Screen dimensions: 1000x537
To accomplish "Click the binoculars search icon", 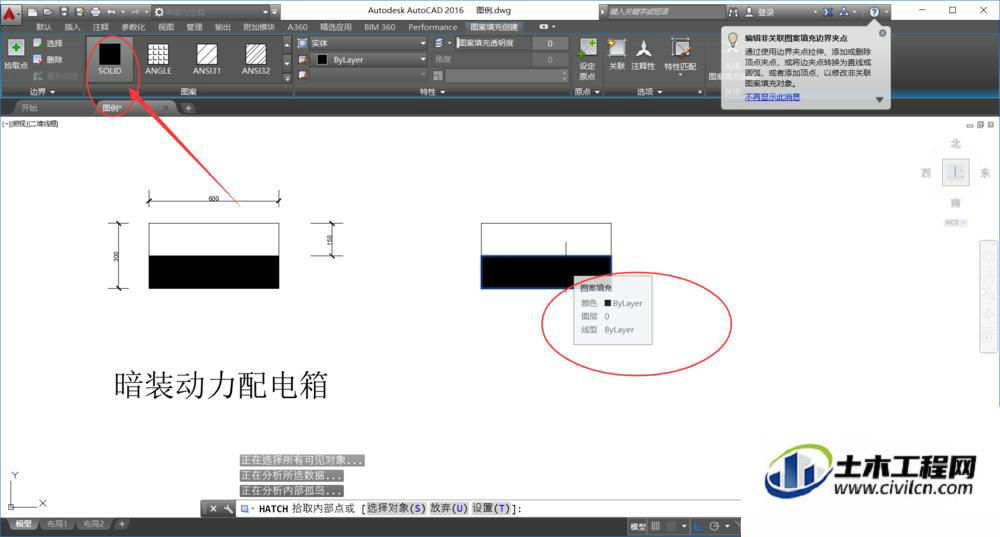I will (x=733, y=11).
